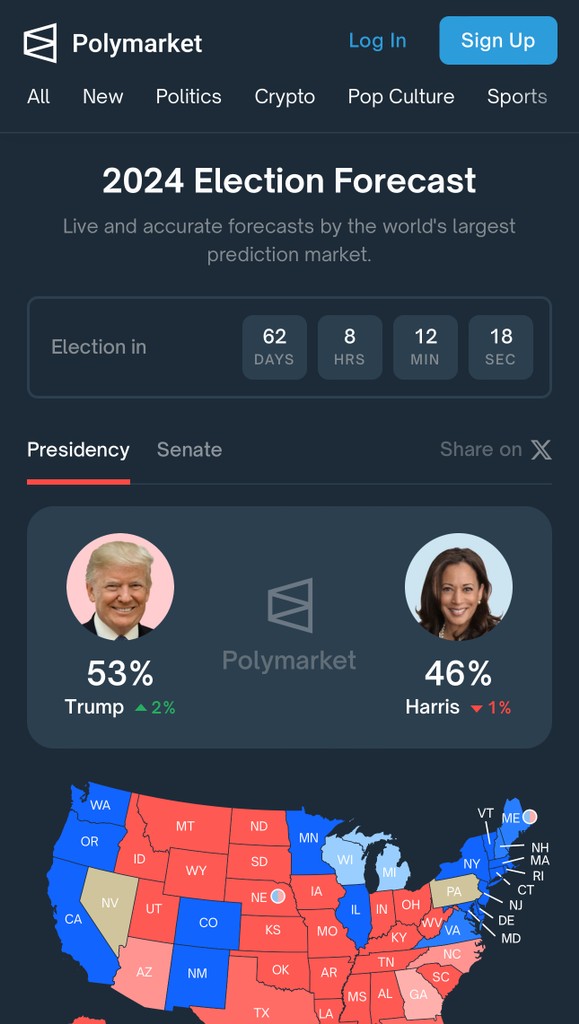Open the Crypto category
The width and height of the screenshot is (579, 1024).
(285, 97)
